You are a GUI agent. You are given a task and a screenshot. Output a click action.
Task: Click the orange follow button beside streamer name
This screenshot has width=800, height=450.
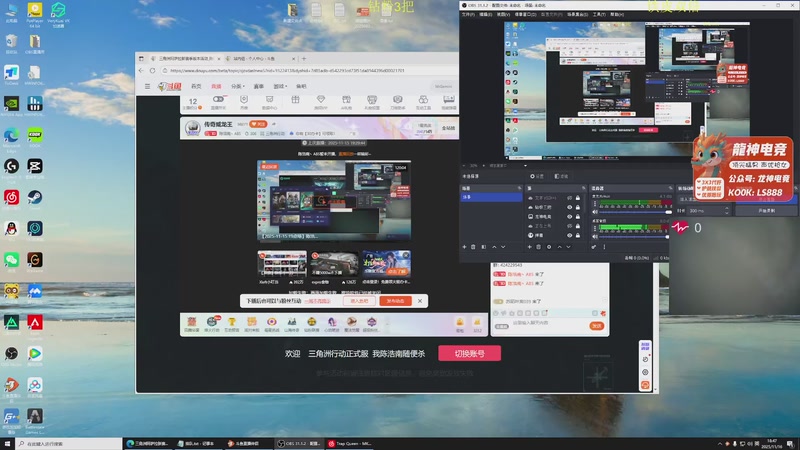point(258,124)
